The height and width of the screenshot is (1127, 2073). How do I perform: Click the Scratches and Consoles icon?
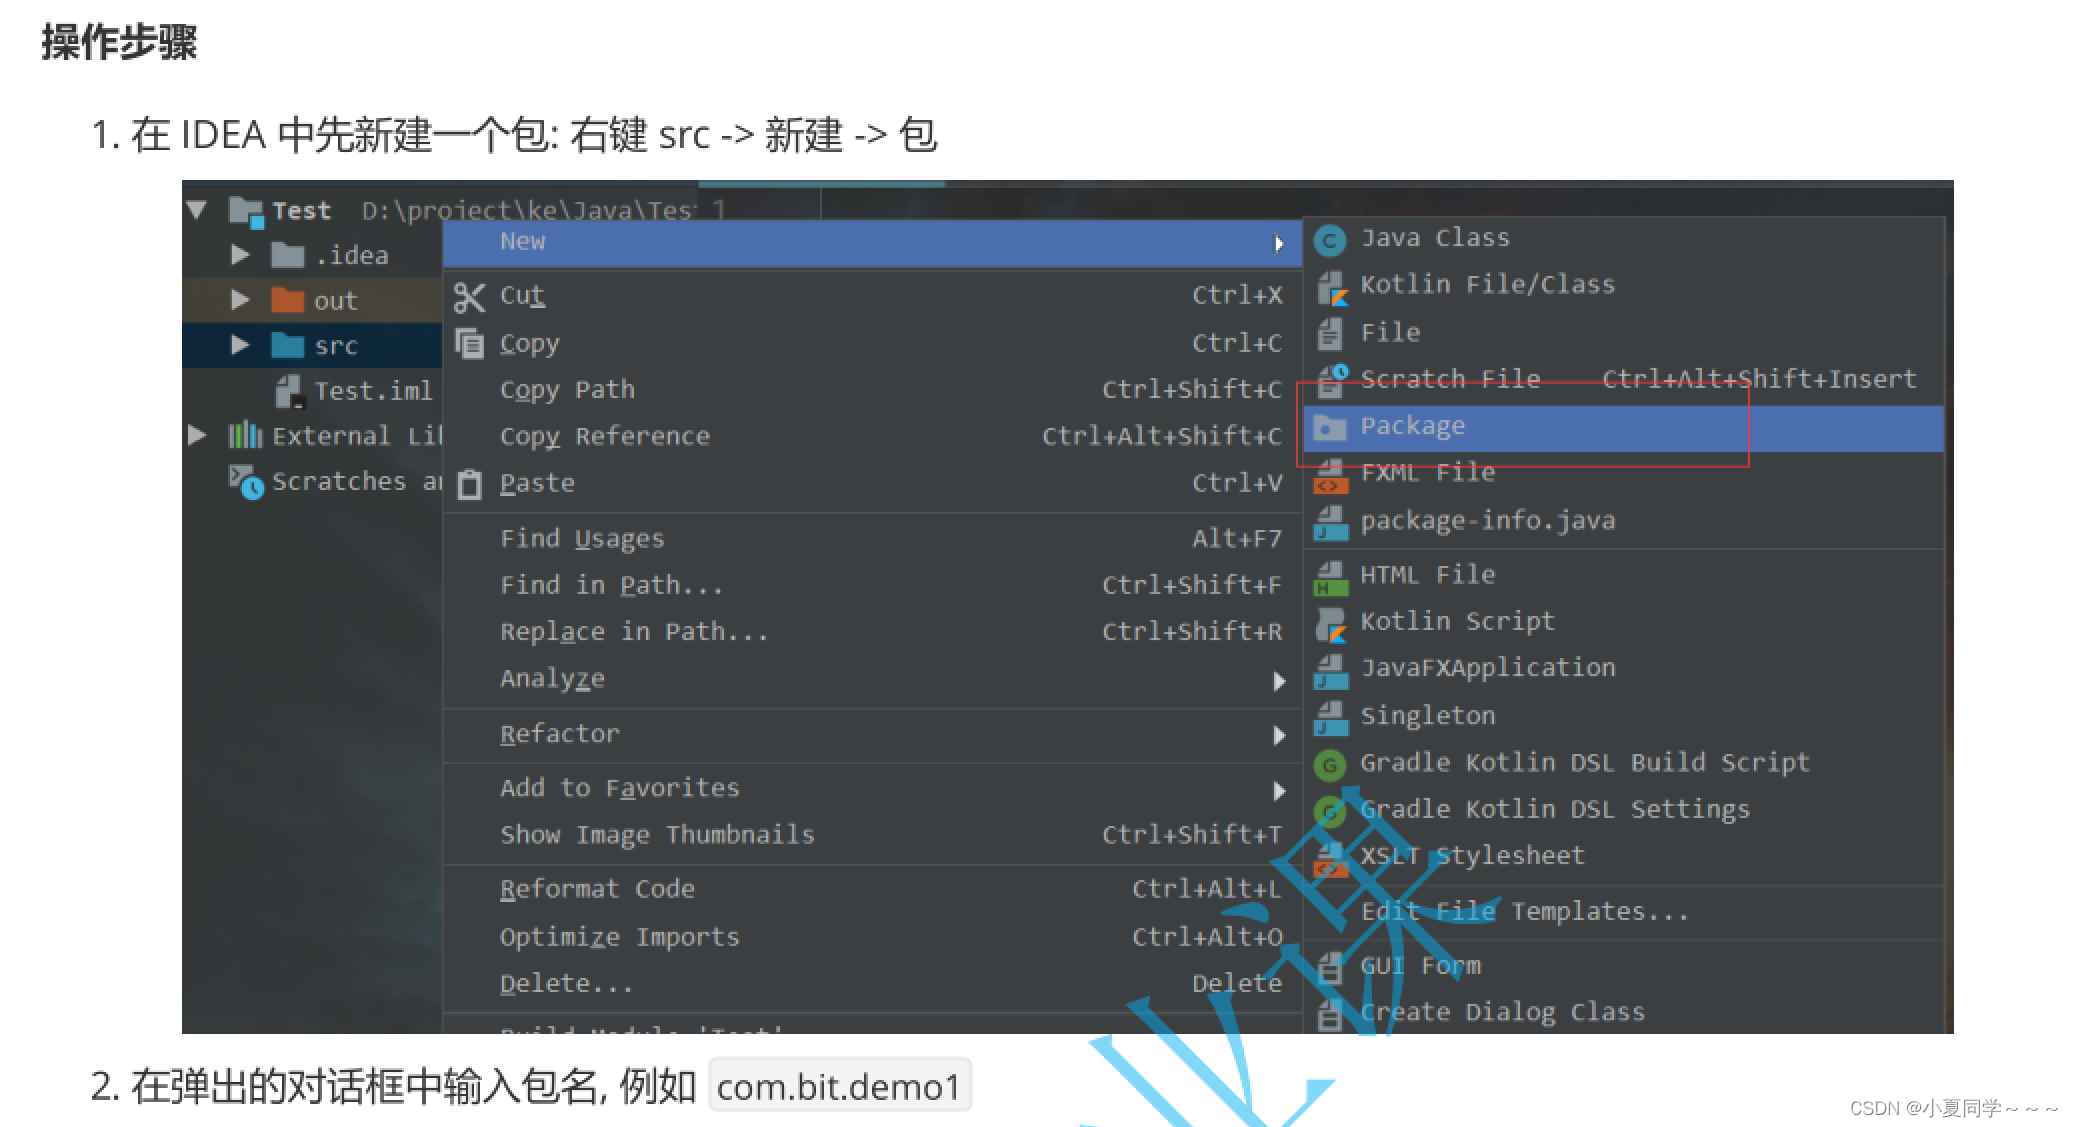246,481
